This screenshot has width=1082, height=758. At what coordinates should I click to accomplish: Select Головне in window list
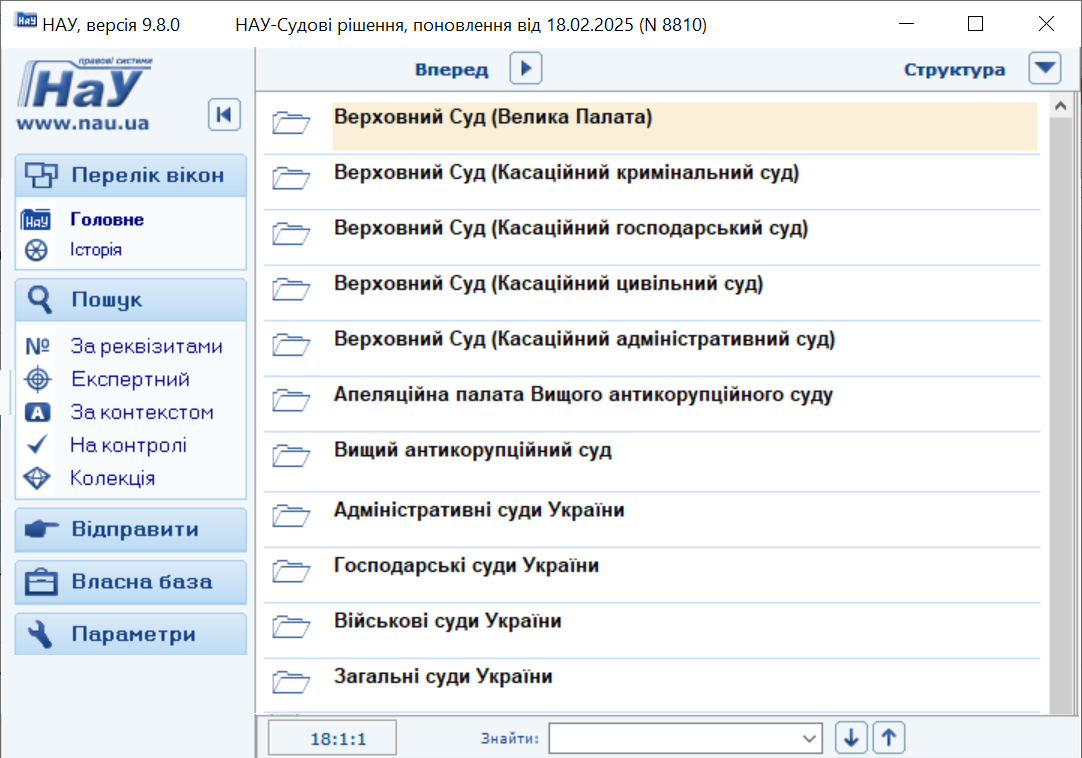[x=107, y=220]
